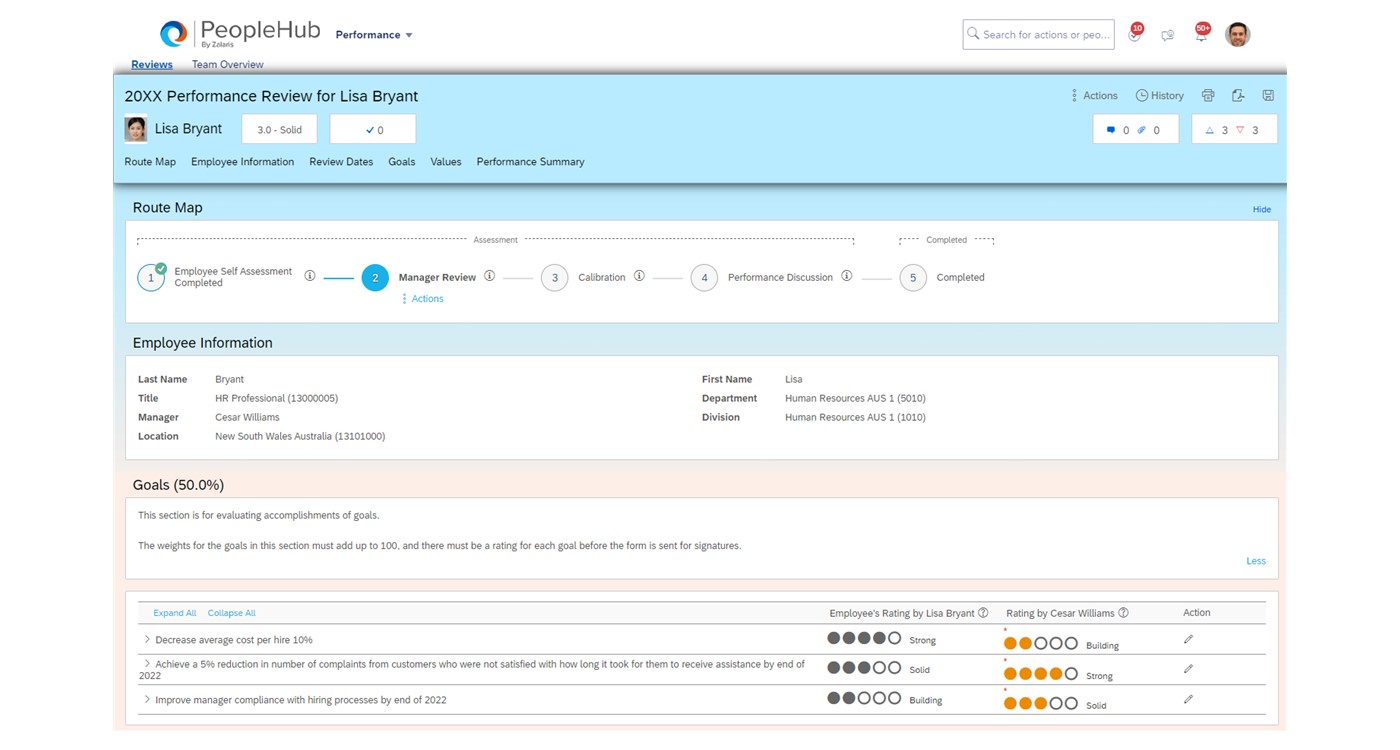
Task: Click Hide link on Route Map
Action: (x=1261, y=210)
